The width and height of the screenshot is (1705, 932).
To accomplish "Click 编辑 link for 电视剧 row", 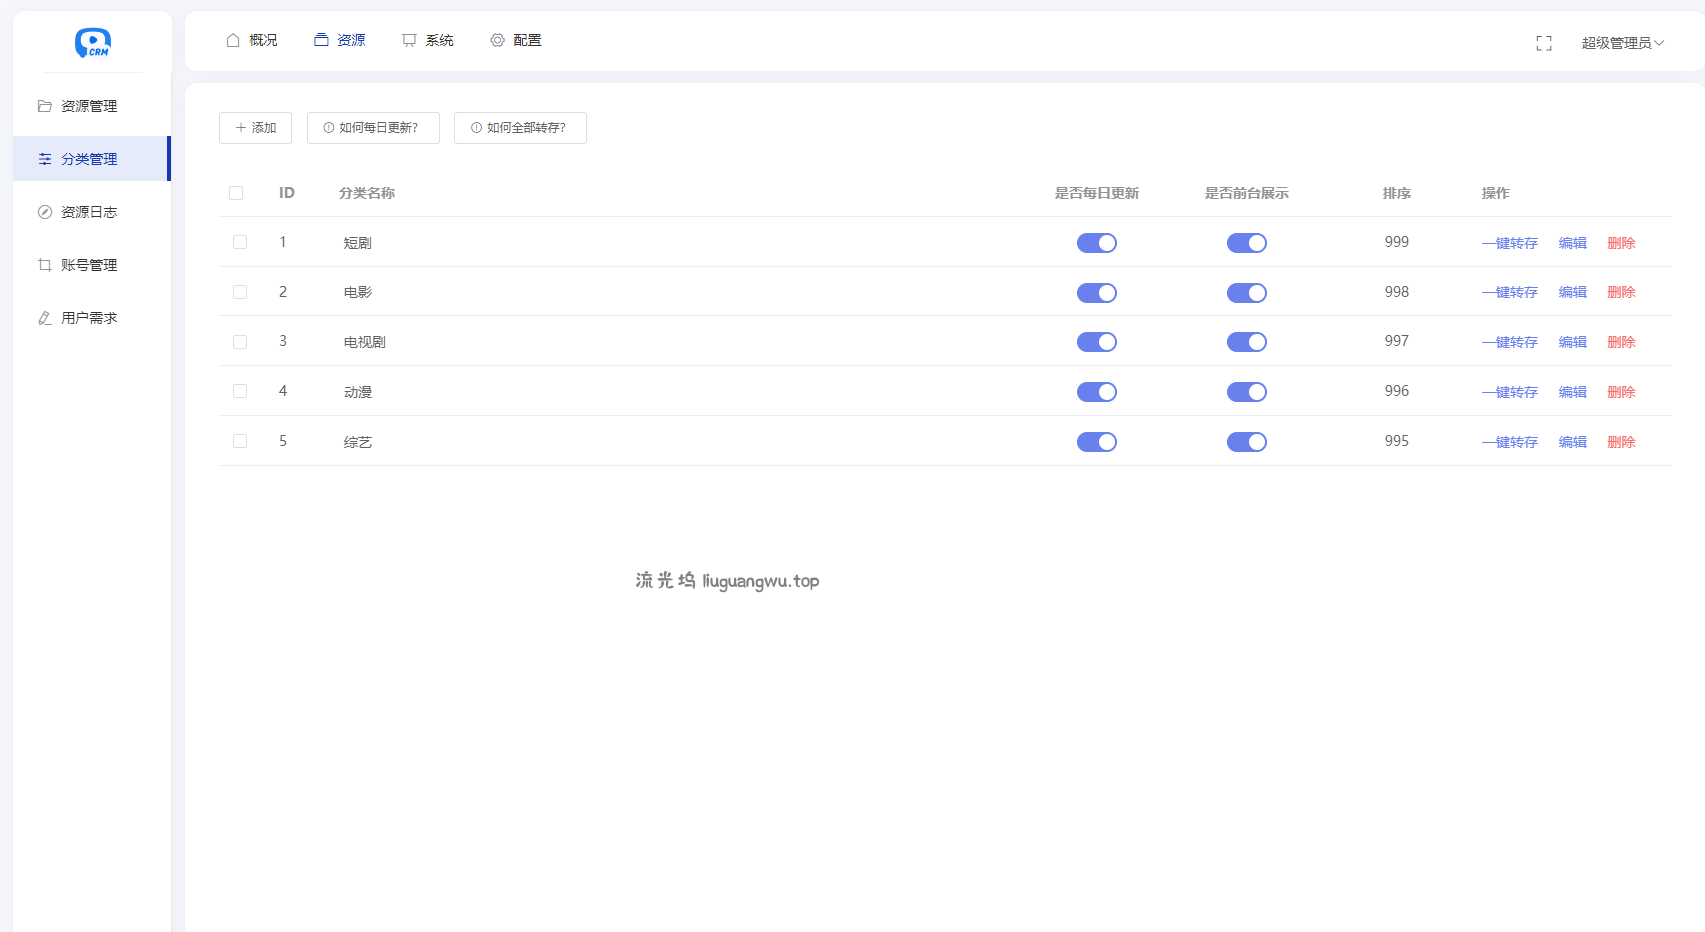I will 1572,342.
